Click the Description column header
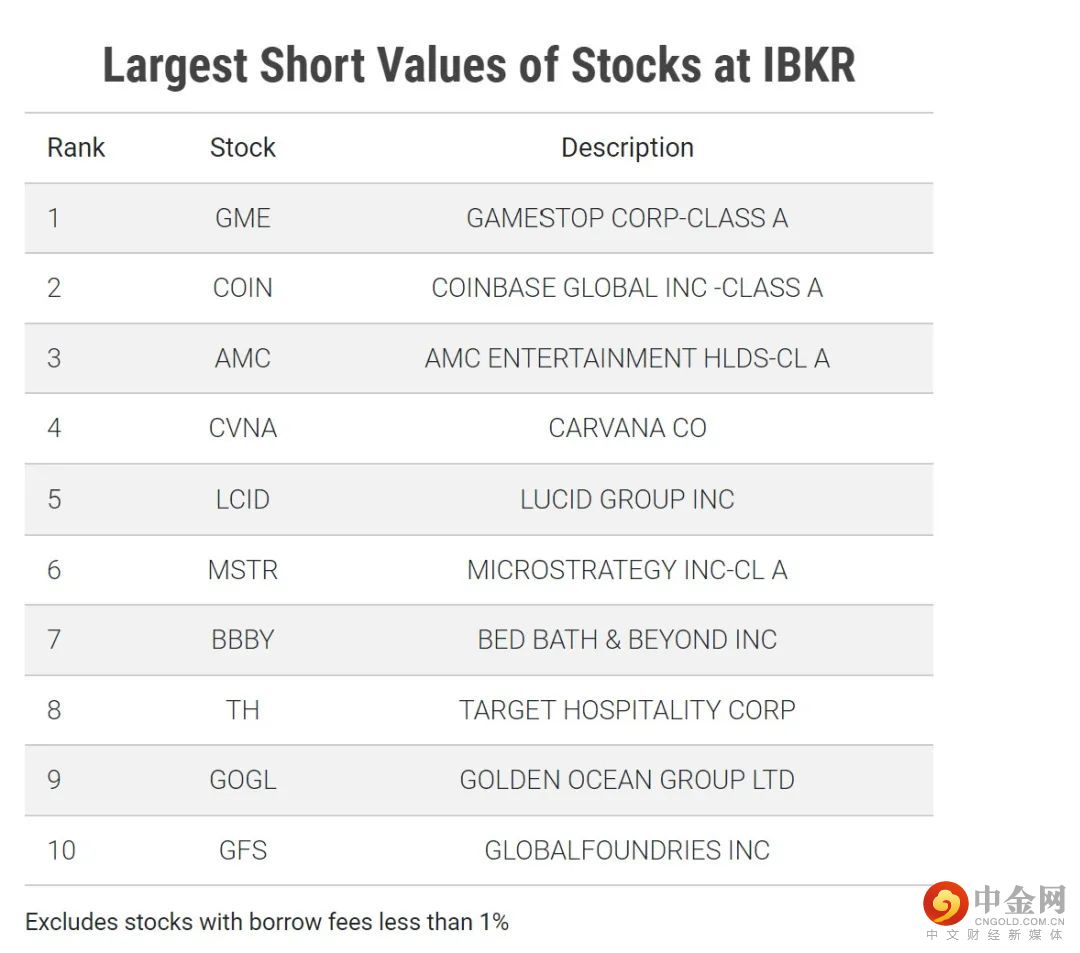 click(x=627, y=148)
